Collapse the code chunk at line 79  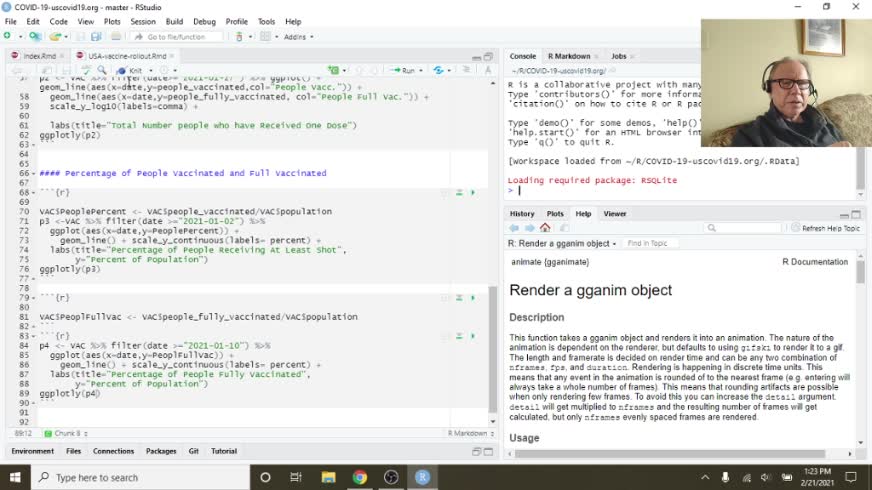point(34,298)
